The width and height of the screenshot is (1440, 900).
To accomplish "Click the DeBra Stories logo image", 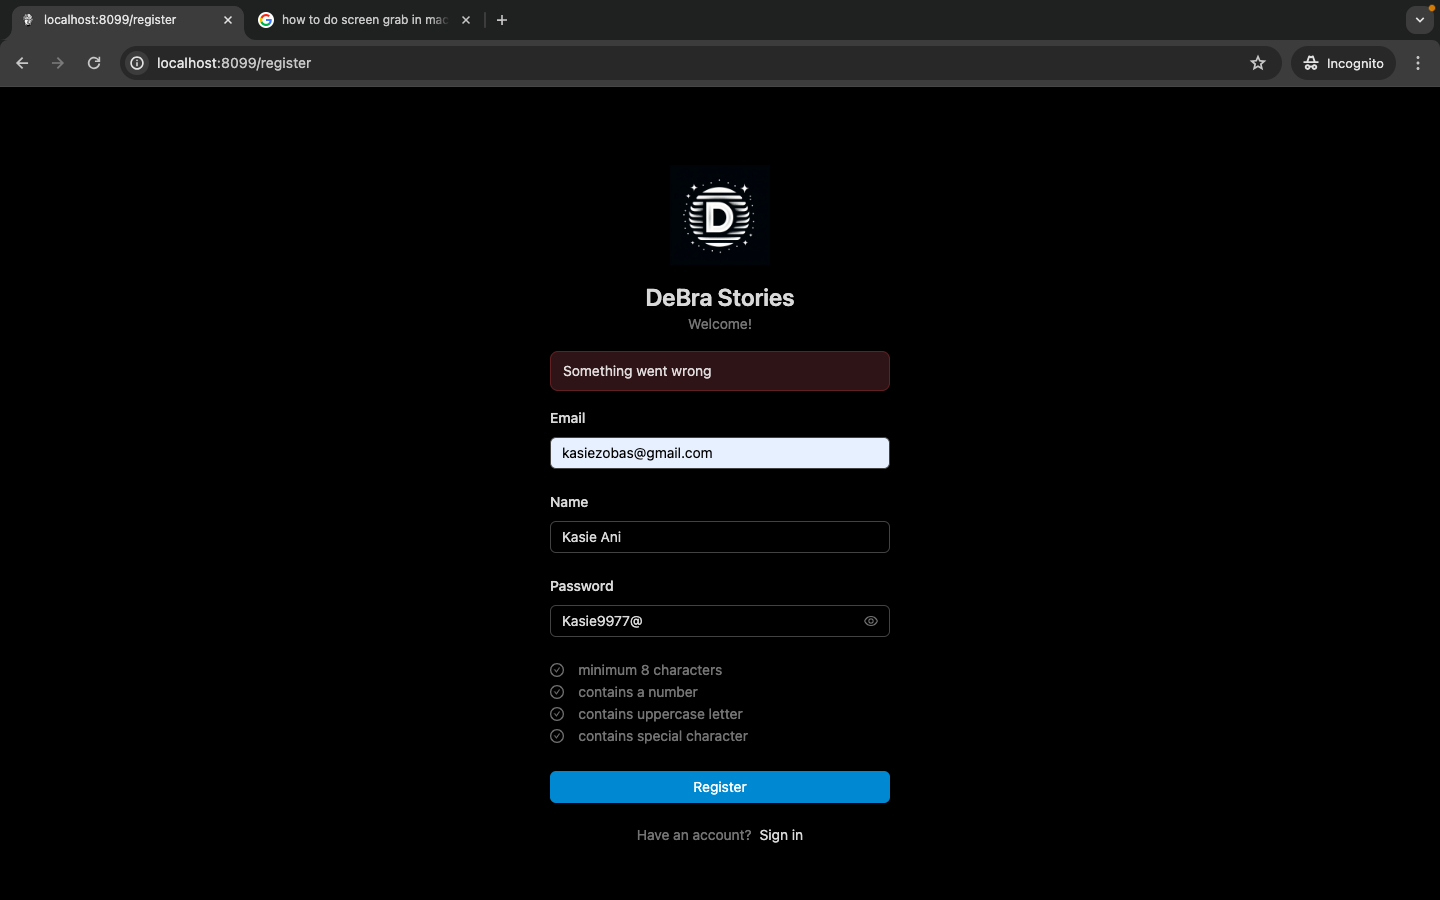I will pyautogui.click(x=719, y=214).
